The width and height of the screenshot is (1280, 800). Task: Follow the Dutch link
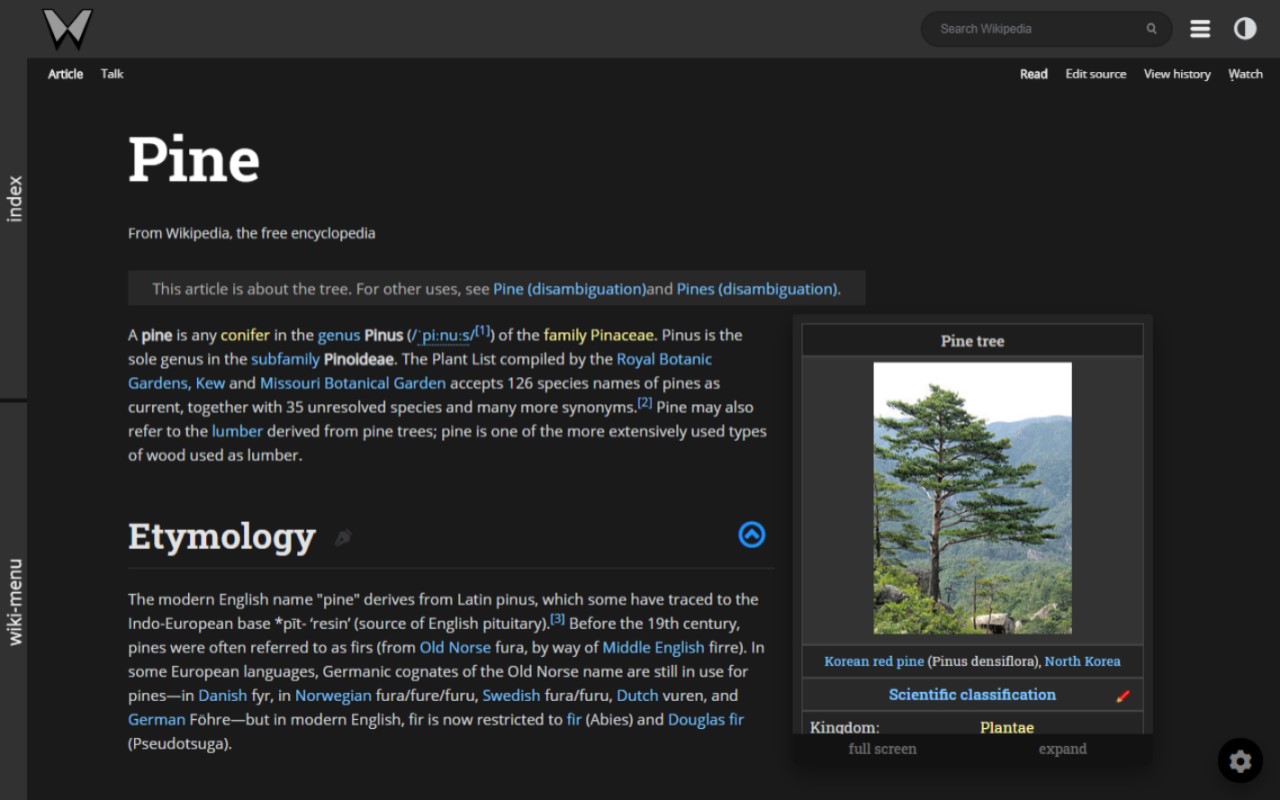click(637, 695)
